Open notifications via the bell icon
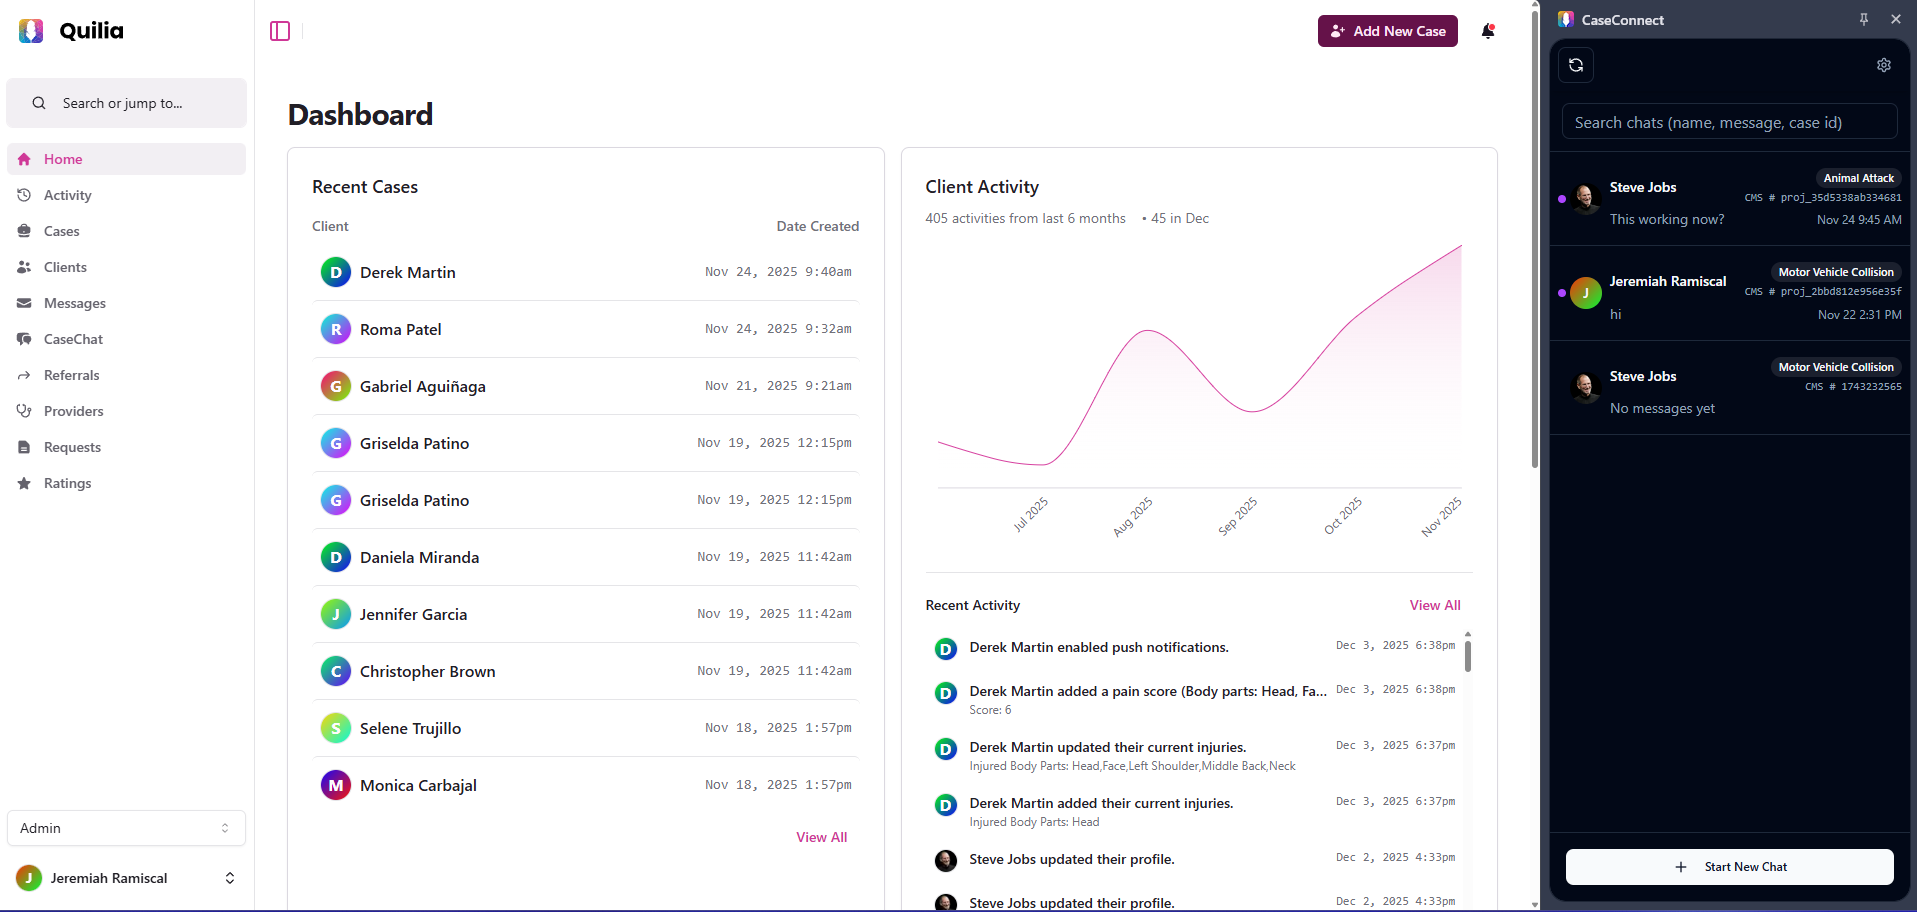 click(1488, 31)
